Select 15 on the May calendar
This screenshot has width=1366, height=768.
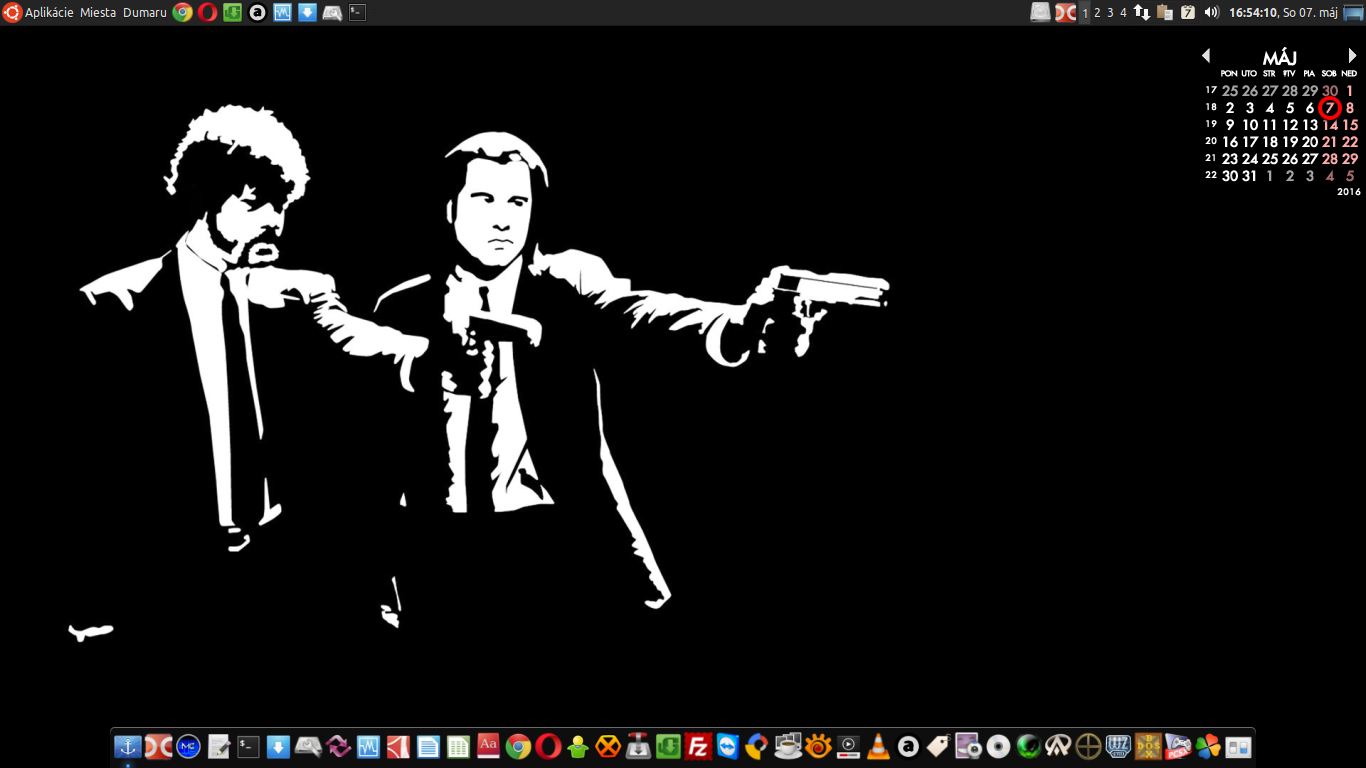(x=1350, y=125)
